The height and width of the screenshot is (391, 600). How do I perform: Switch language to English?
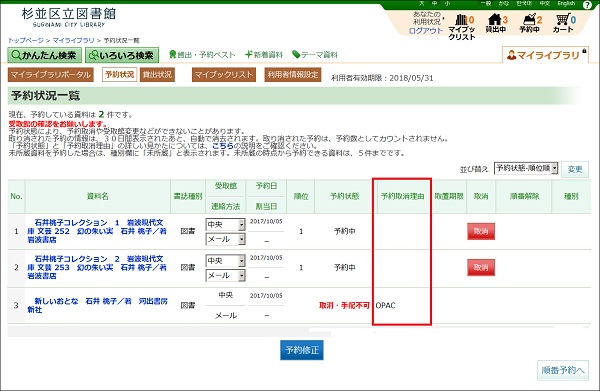click(566, 3)
